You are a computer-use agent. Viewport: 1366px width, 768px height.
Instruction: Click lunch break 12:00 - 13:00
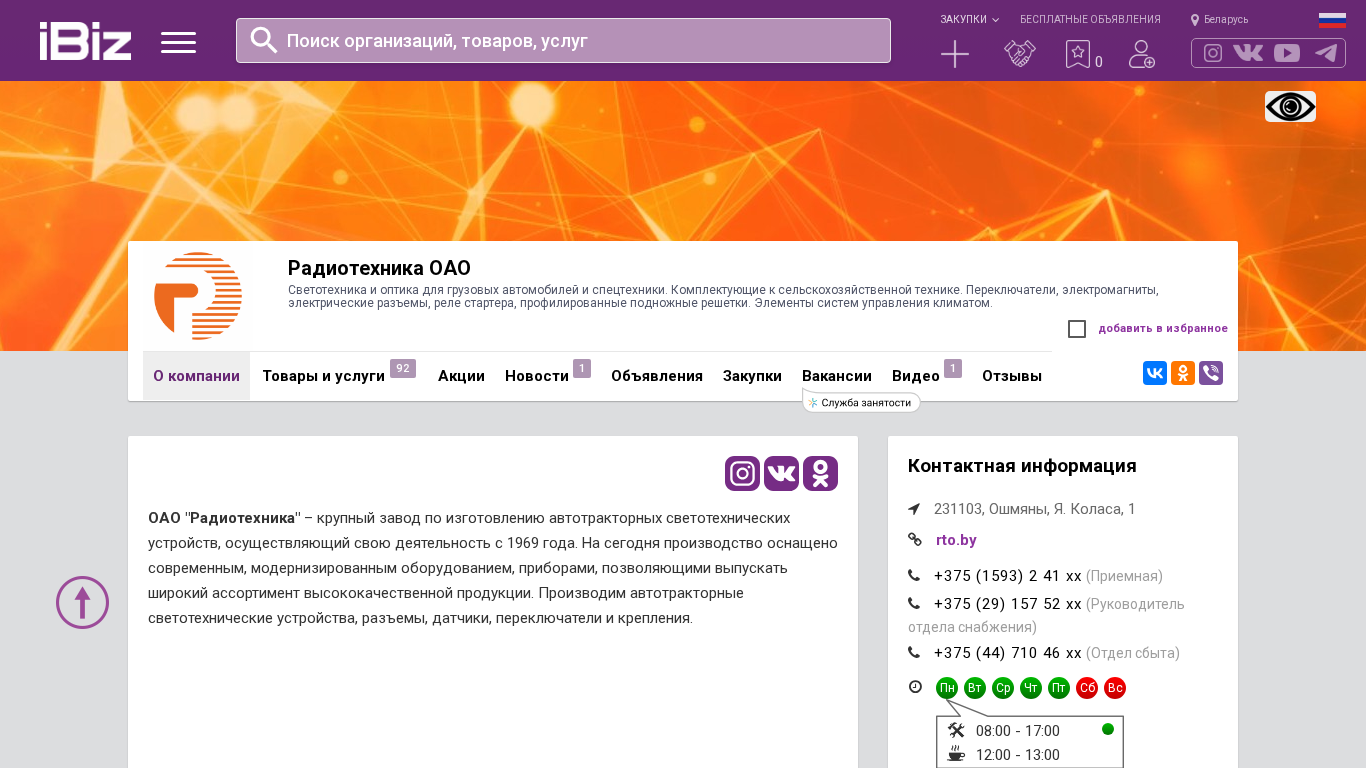click(x=1018, y=755)
